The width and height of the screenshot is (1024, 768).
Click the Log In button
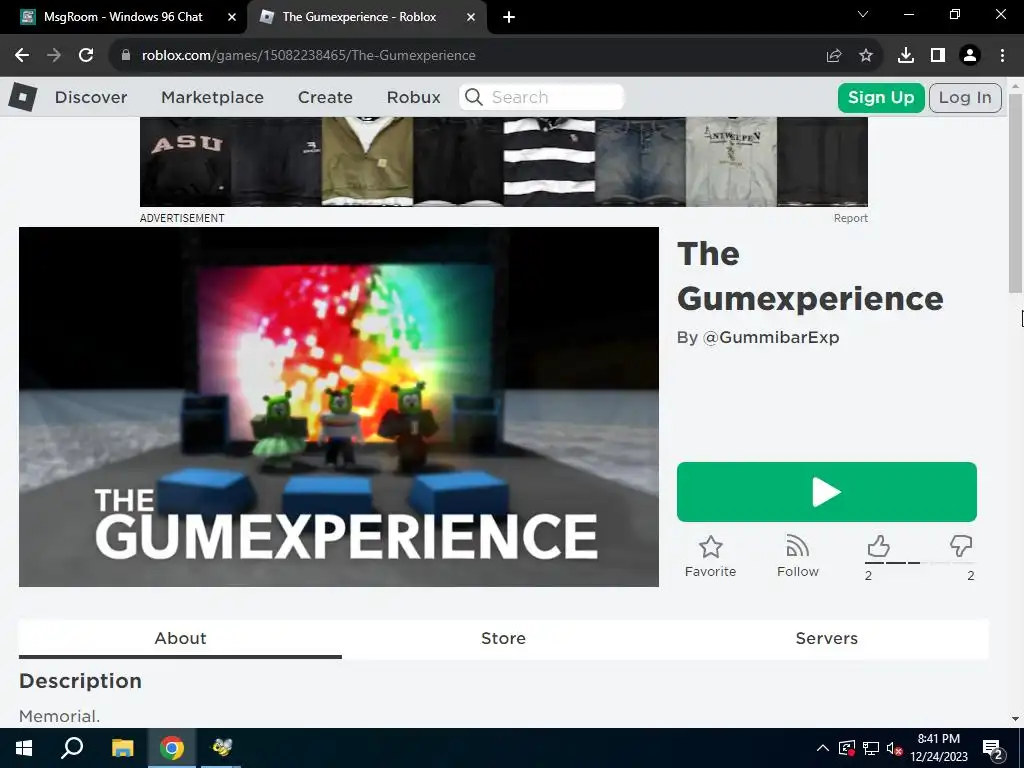tap(965, 98)
